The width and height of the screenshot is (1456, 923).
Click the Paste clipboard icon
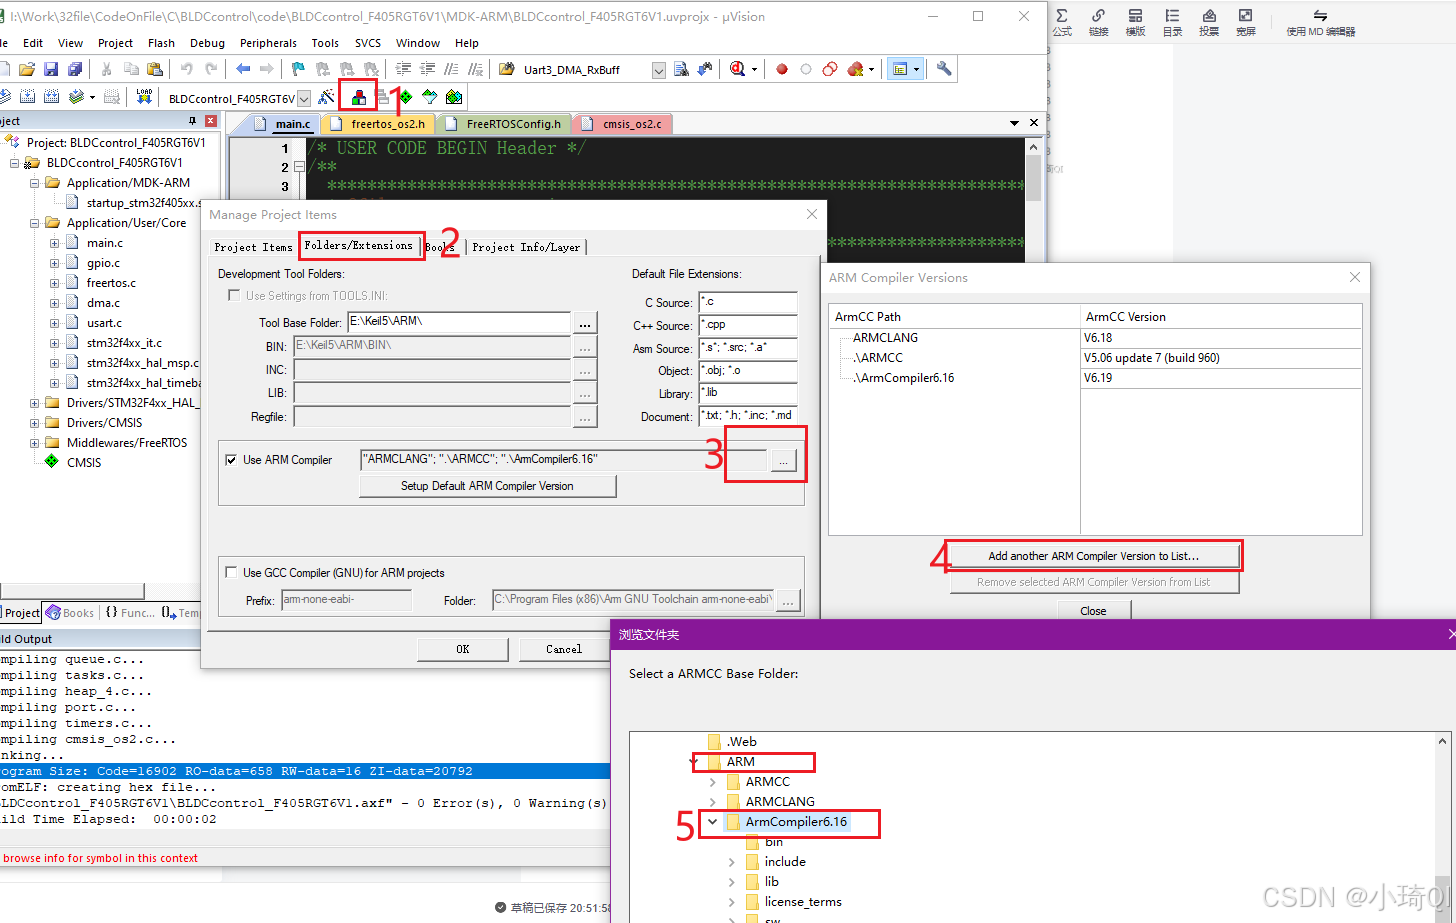[155, 69]
